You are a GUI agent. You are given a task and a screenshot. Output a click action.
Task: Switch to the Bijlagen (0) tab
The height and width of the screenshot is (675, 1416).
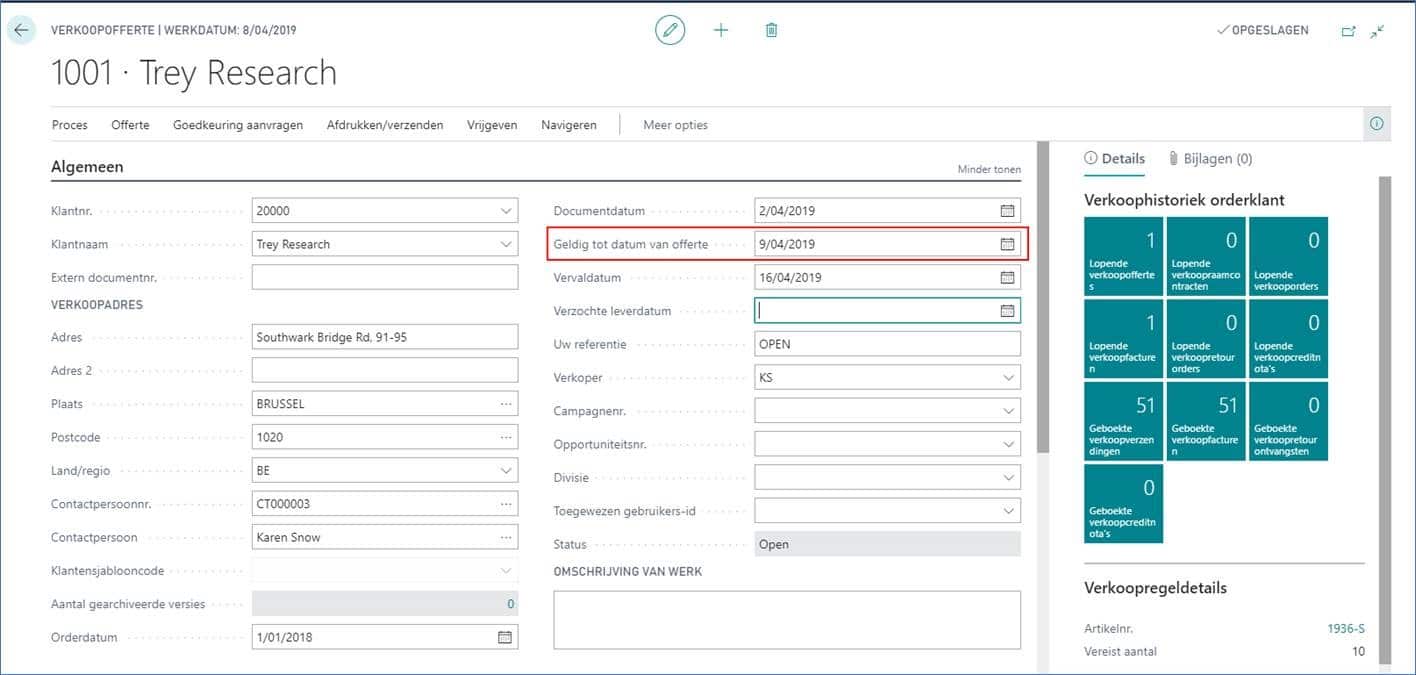click(x=1210, y=158)
